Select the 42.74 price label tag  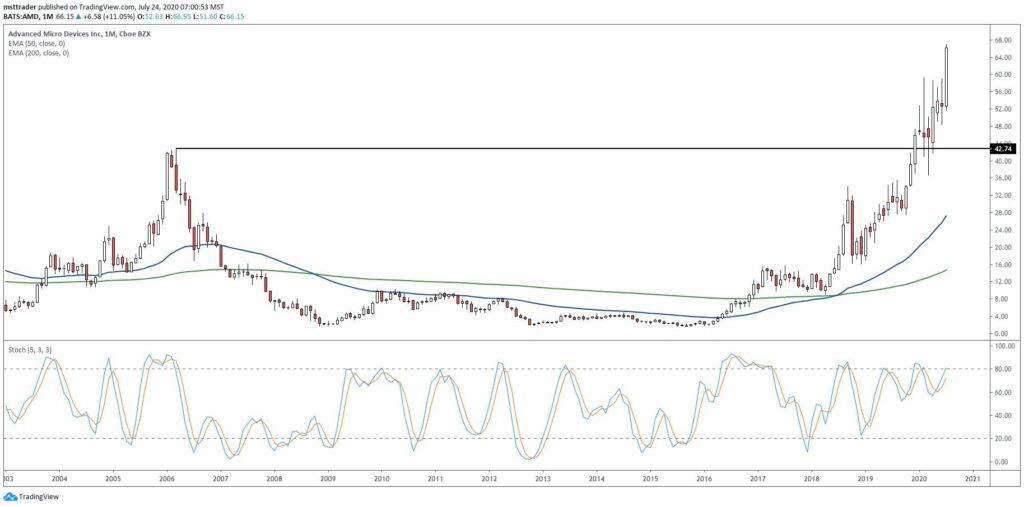tap(1001, 149)
